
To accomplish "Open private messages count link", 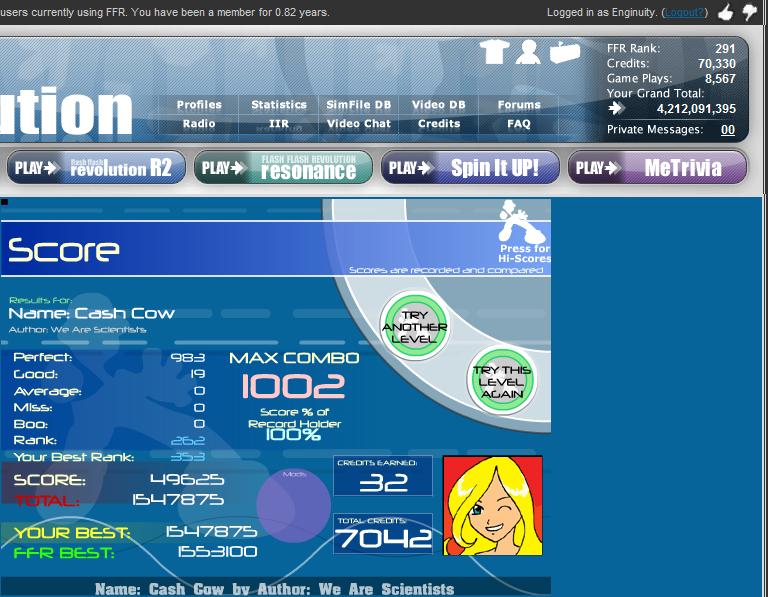I will click(728, 130).
